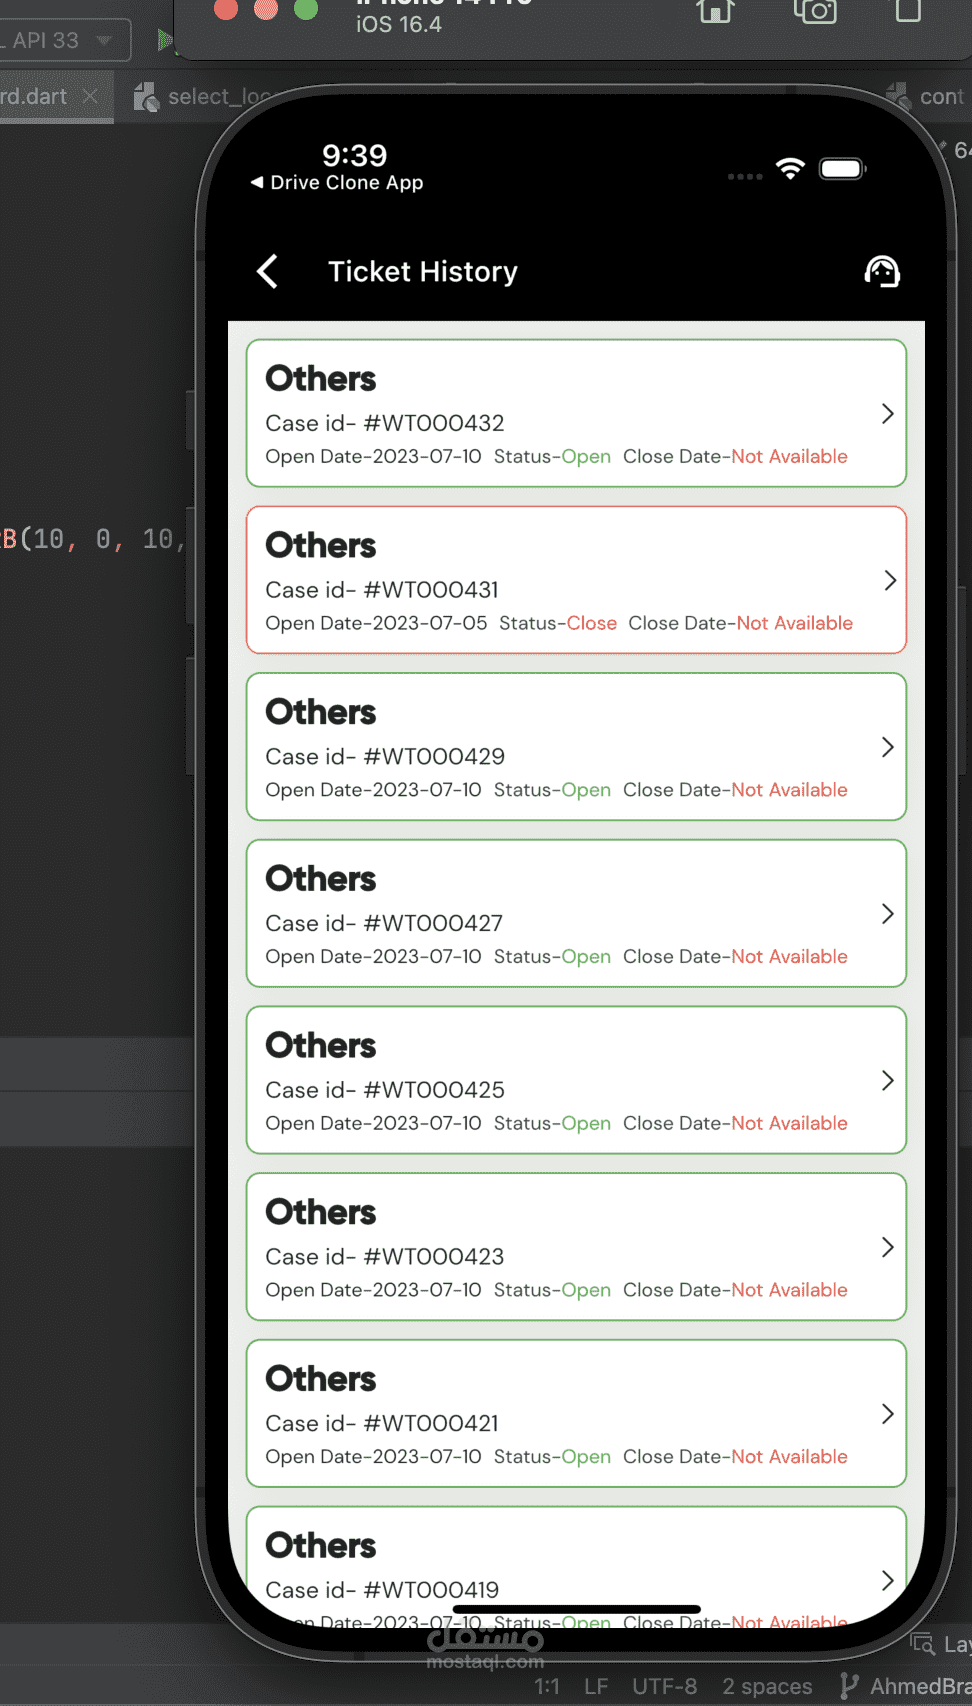The image size is (972, 1706).
Task: Select Case id- #WT000429 text
Action: coord(385,757)
